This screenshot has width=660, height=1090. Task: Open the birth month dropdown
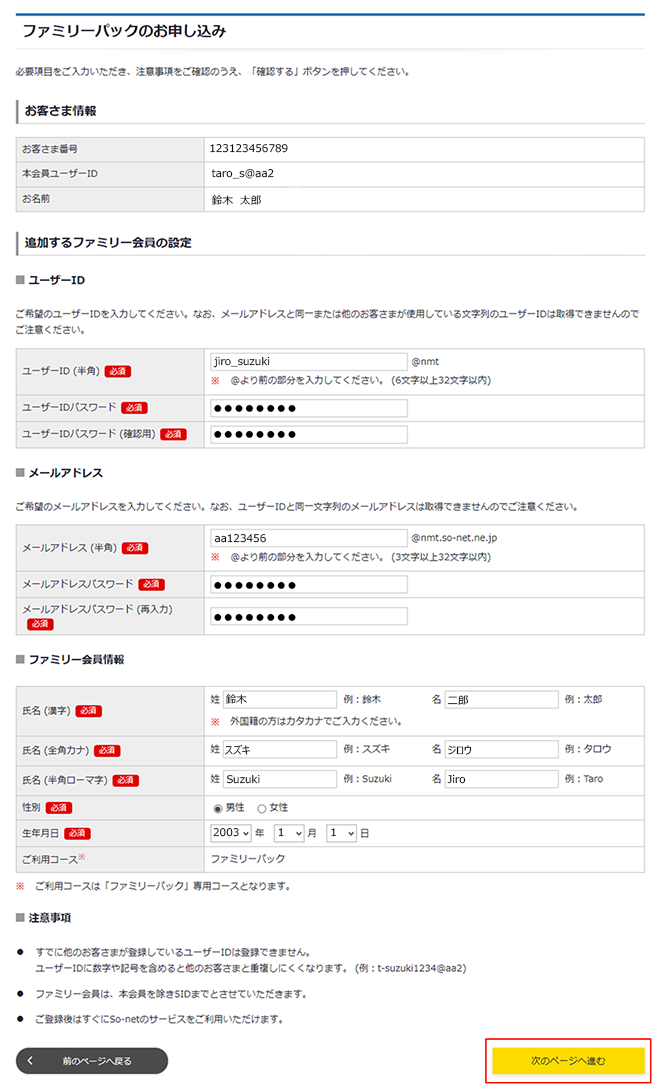click(289, 832)
